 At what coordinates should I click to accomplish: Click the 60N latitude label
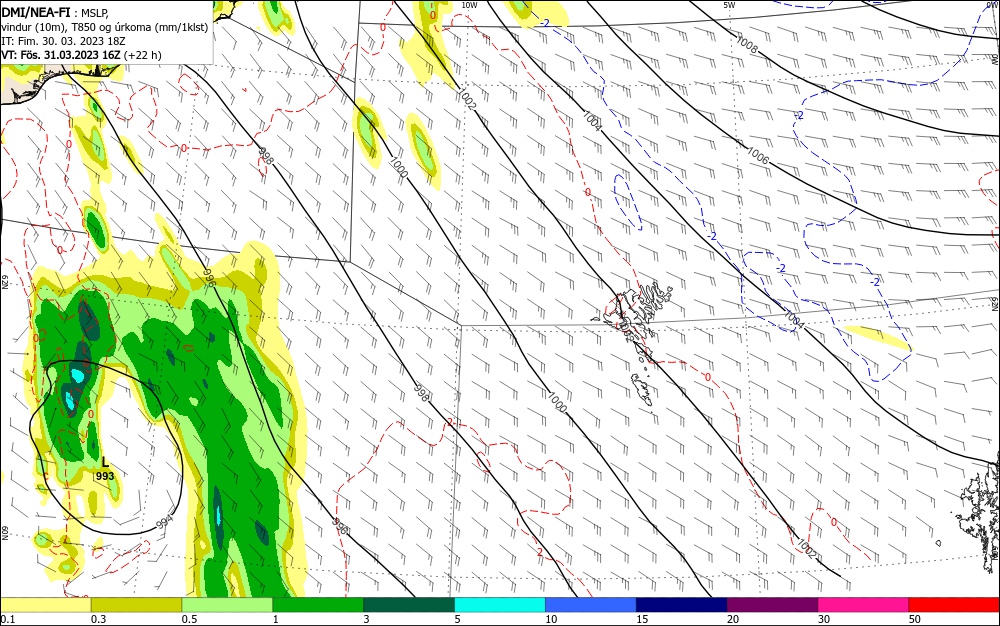pos(4,533)
